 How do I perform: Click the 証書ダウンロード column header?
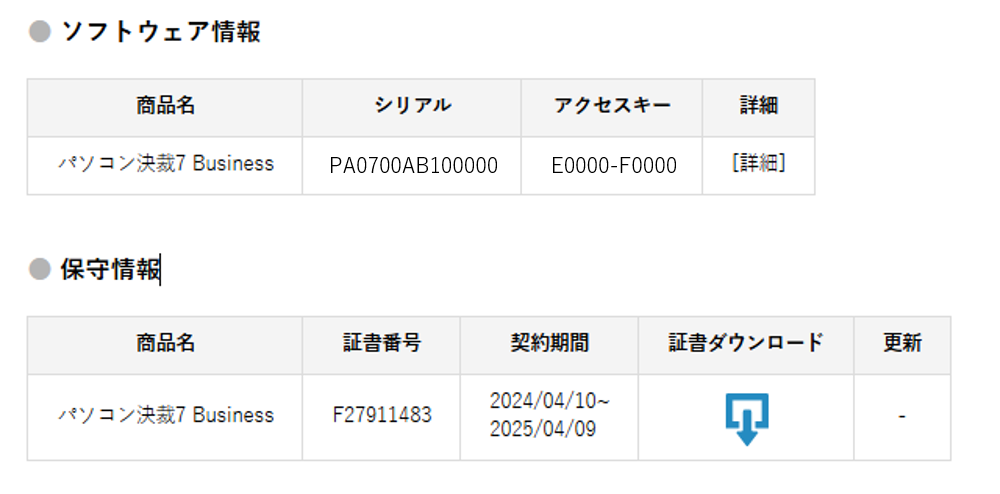[x=746, y=343]
